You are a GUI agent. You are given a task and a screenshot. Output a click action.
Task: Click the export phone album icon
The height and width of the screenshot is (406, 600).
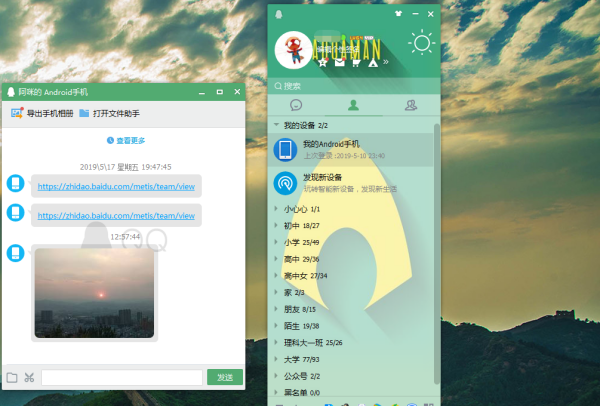[17, 113]
